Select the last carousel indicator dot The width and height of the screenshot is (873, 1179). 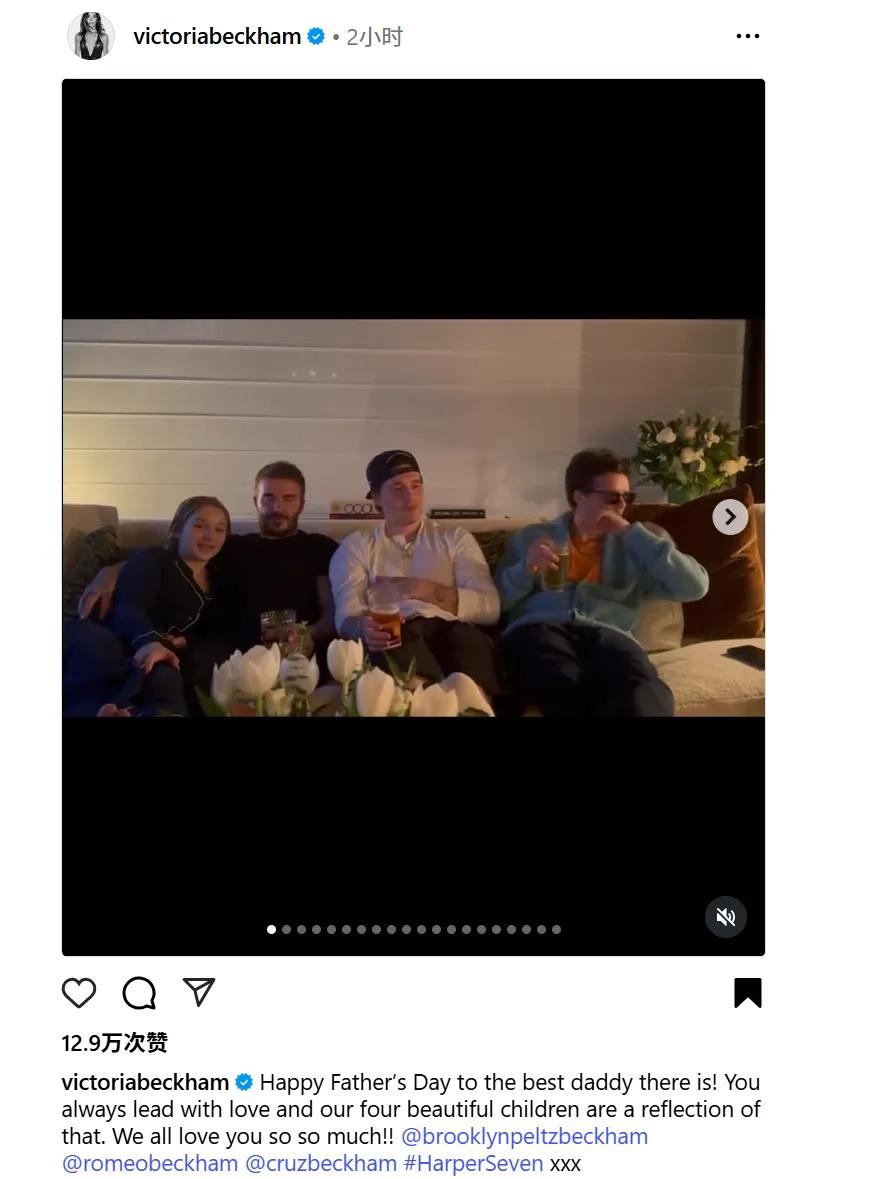[556, 929]
